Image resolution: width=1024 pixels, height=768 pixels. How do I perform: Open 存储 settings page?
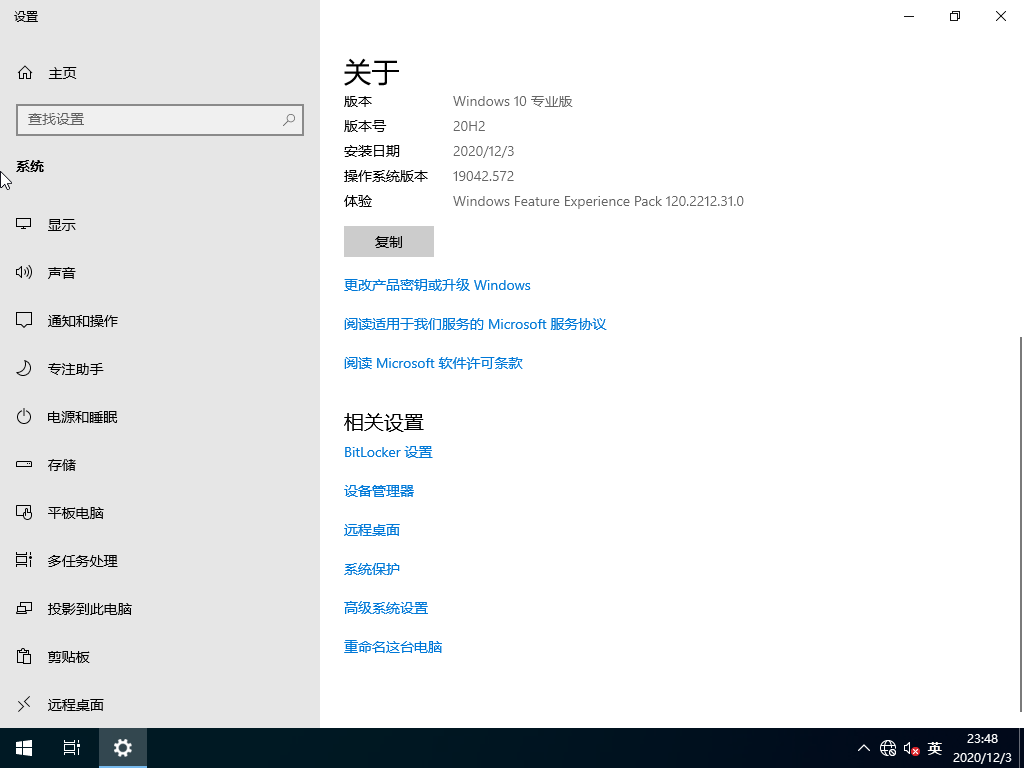160,464
